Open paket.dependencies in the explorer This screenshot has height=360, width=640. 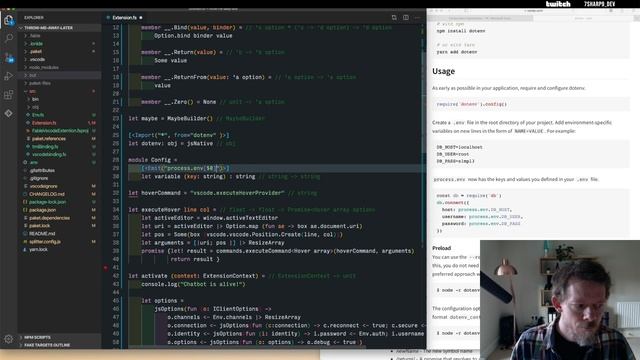(x=49, y=218)
